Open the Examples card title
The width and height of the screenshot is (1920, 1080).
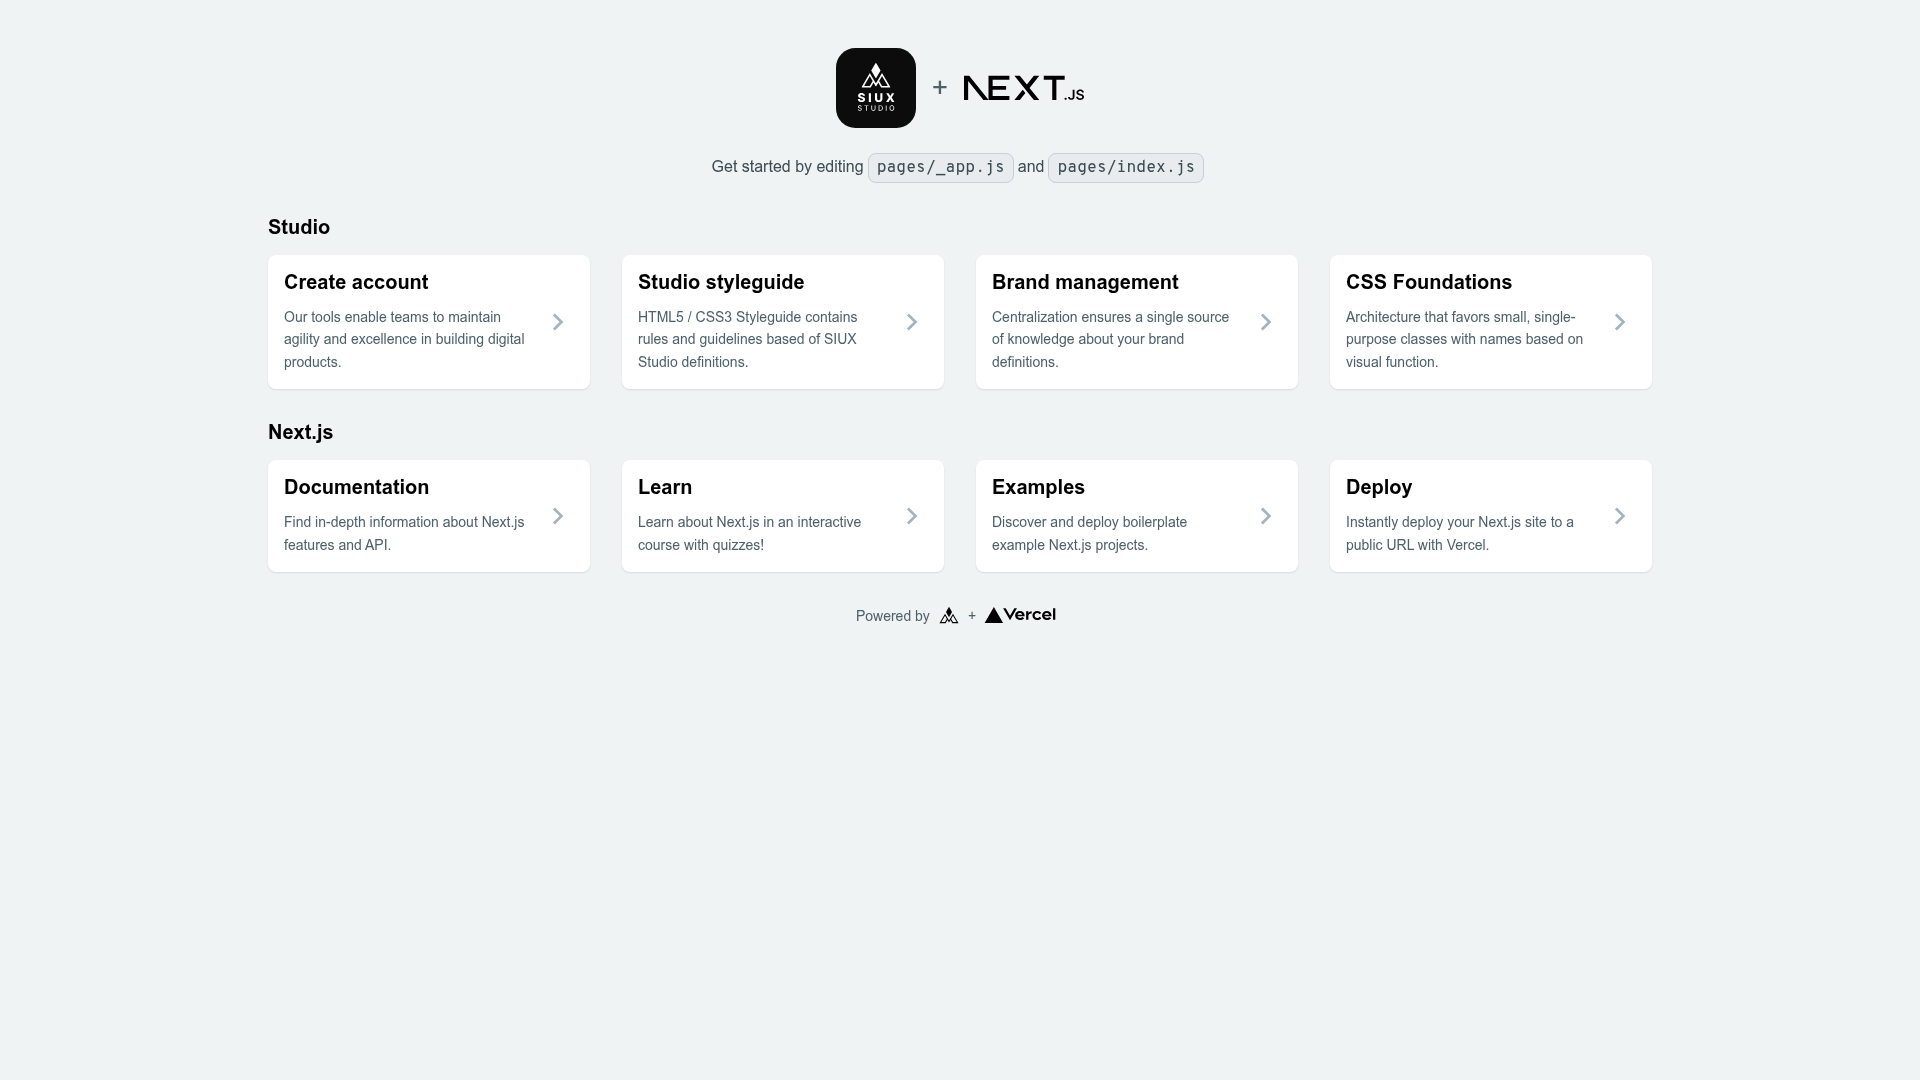coord(1038,487)
